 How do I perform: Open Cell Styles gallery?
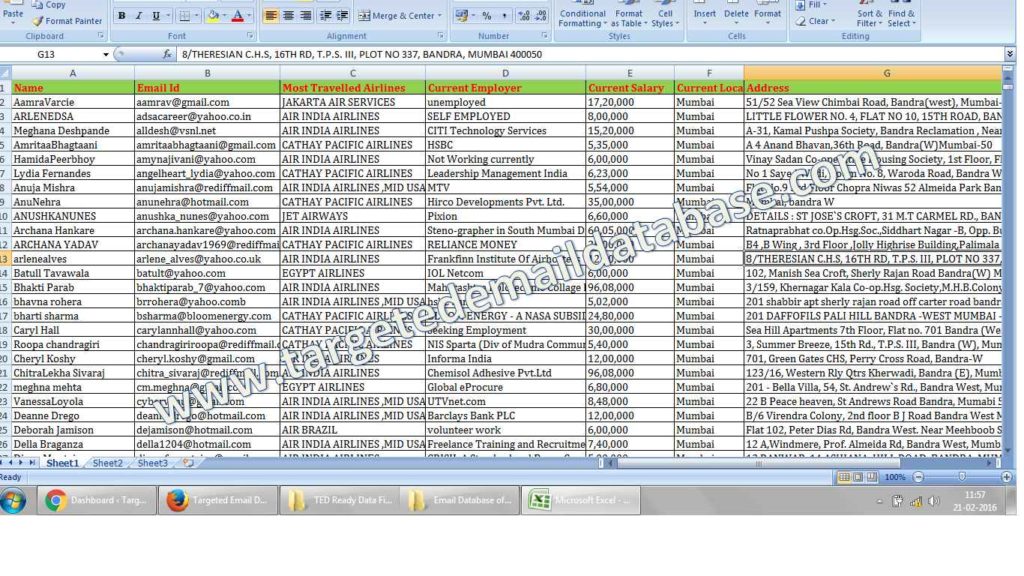(665, 16)
